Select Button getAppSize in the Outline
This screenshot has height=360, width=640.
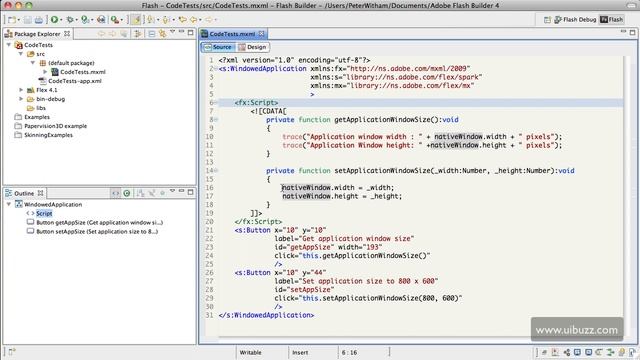[x=95, y=222]
